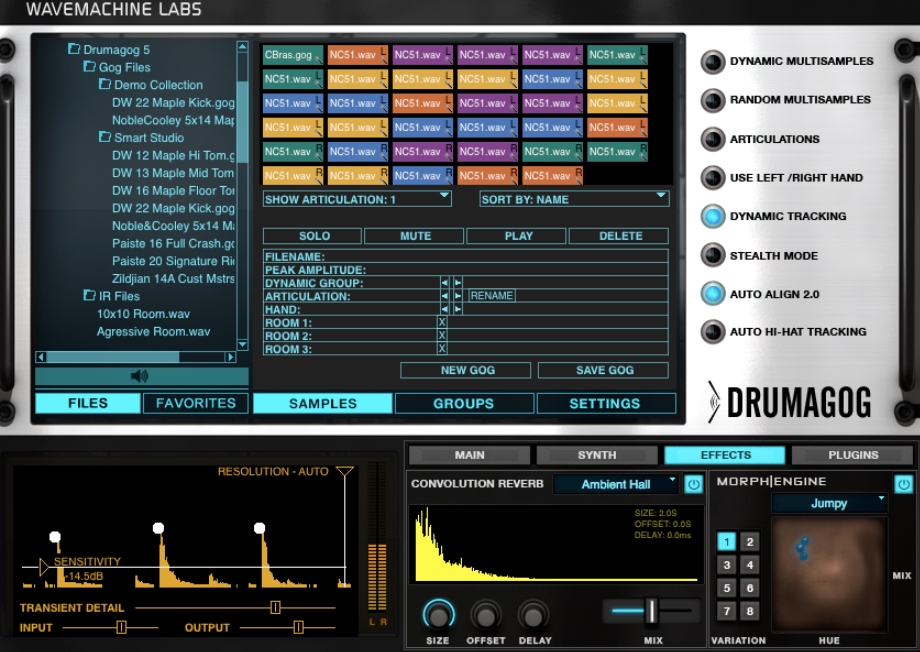Screen dimensions: 920x652
Task: Switch to the SETTINGS tab
Action: pos(605,403)
